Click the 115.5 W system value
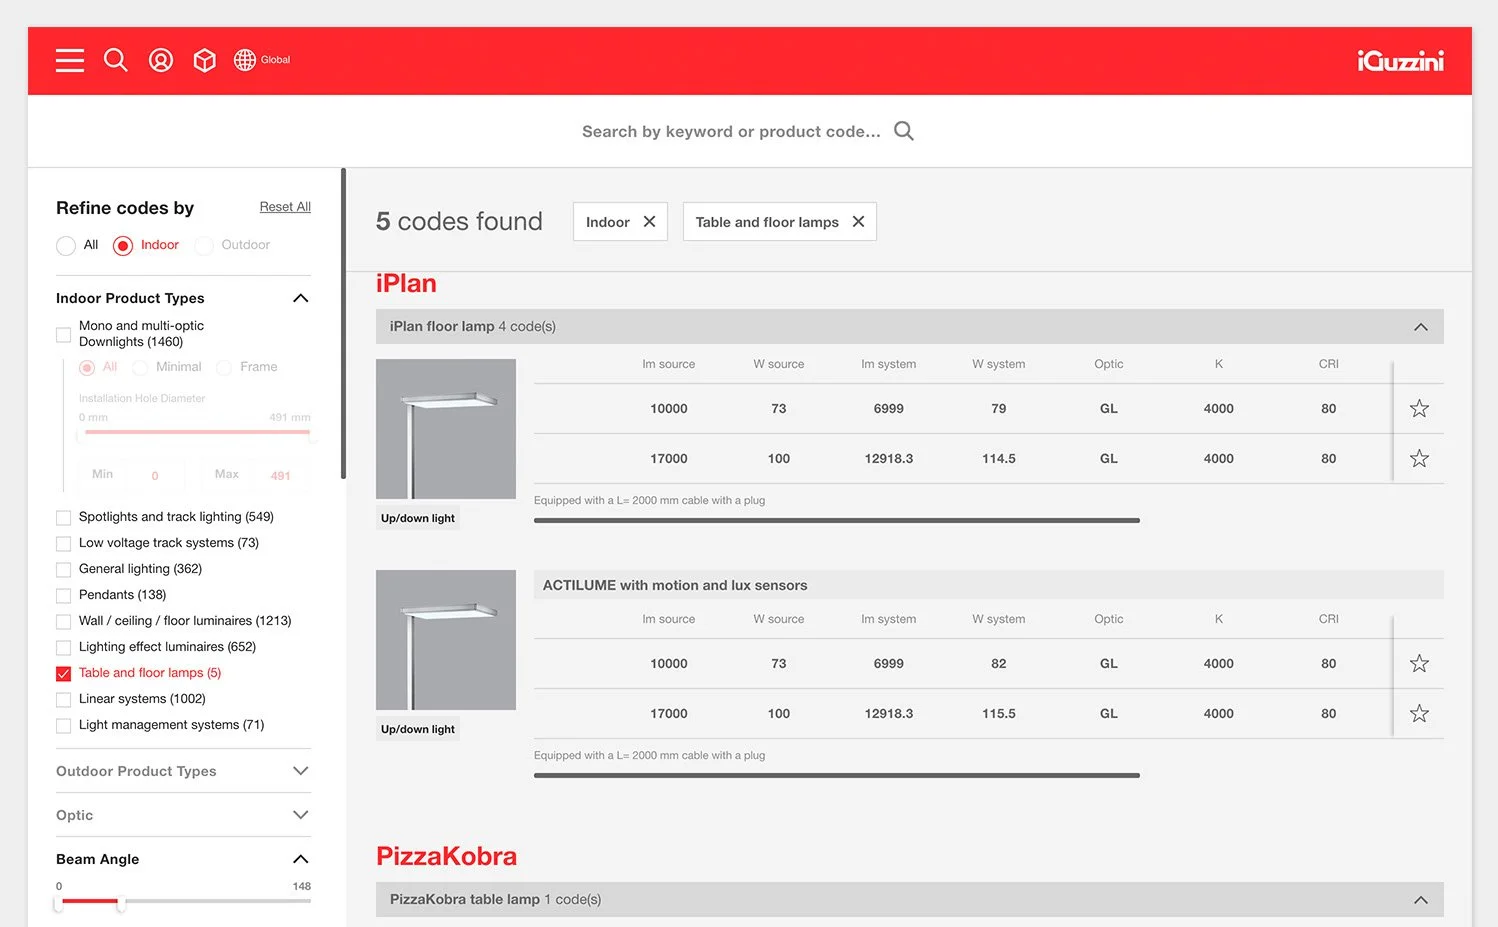 click(998, 713)
